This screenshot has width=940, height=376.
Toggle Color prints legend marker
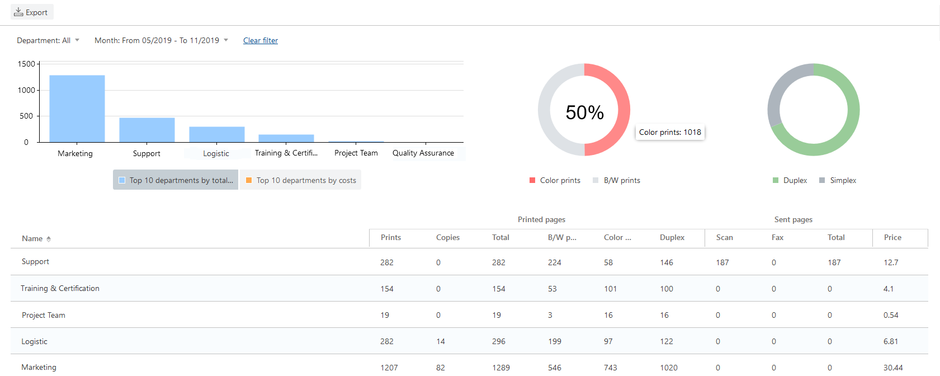532,181
